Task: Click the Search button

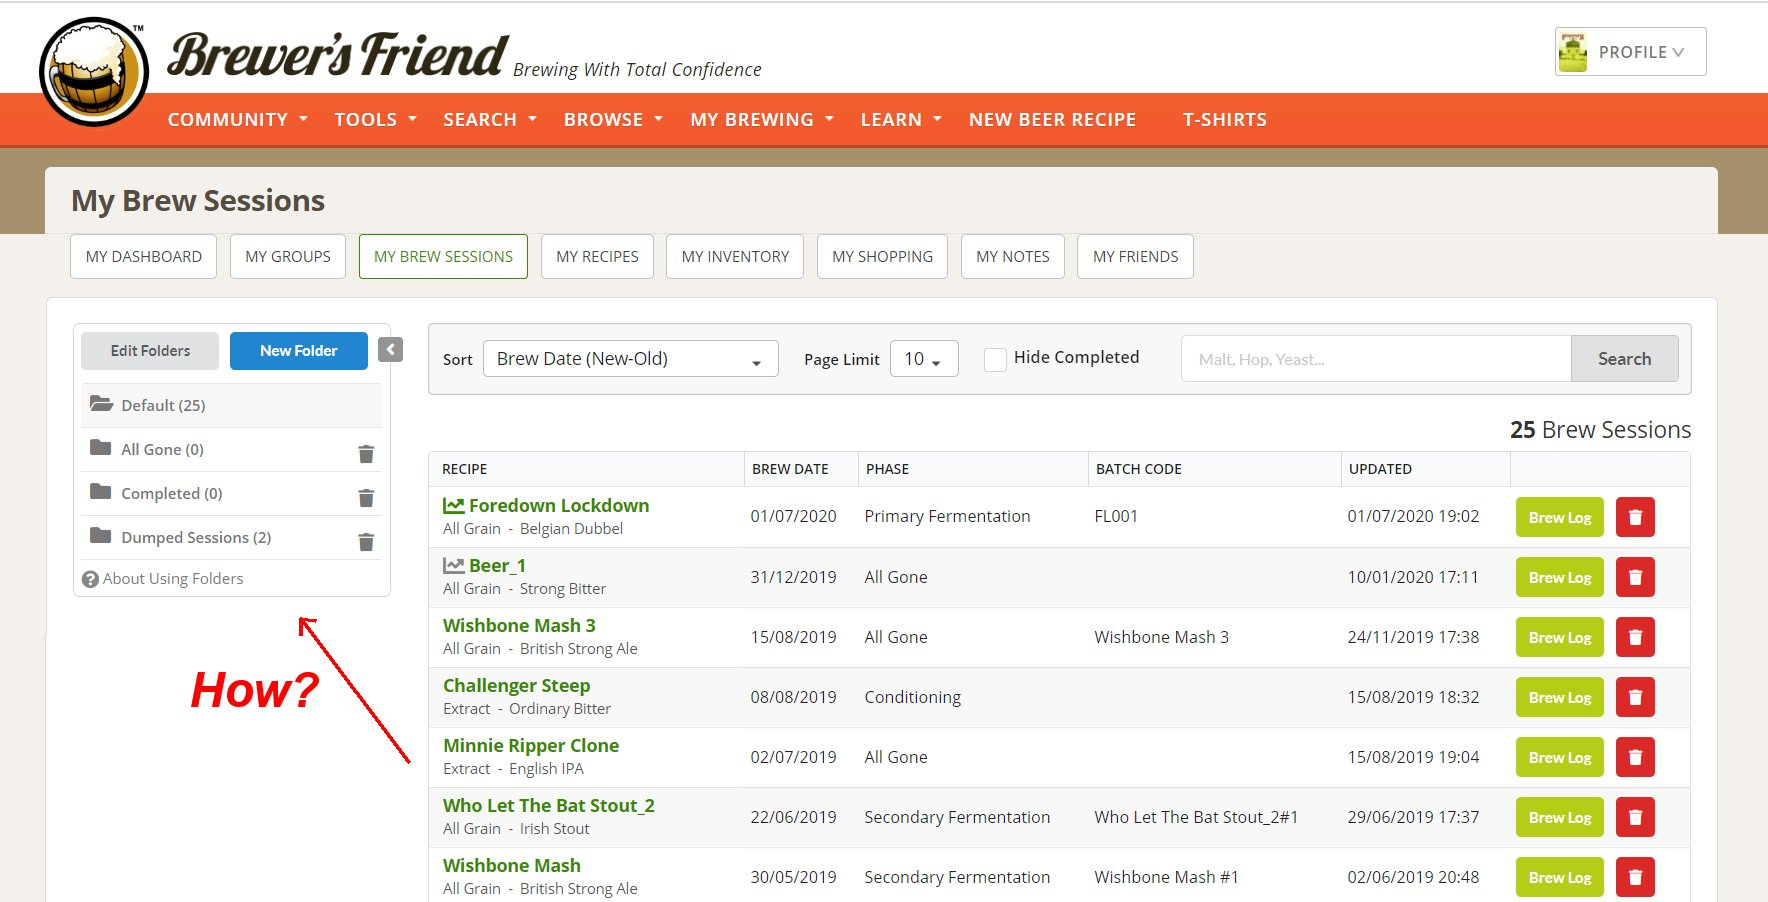Action: (1624, 359)
